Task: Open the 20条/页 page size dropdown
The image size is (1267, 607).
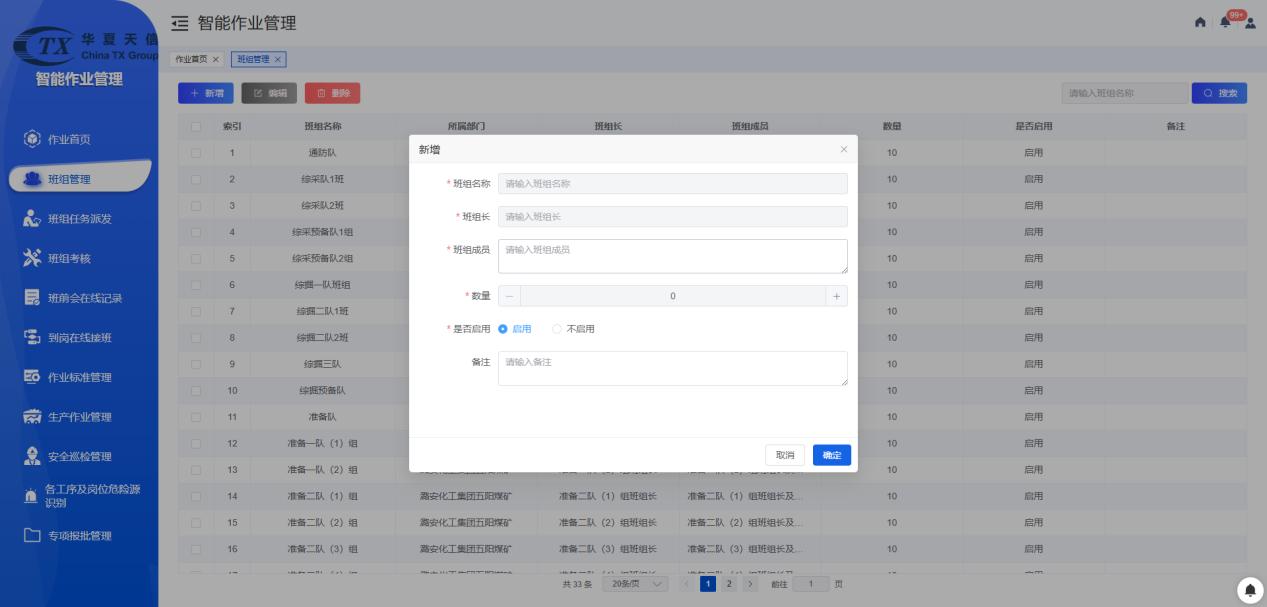Action: tap(636, 583)
